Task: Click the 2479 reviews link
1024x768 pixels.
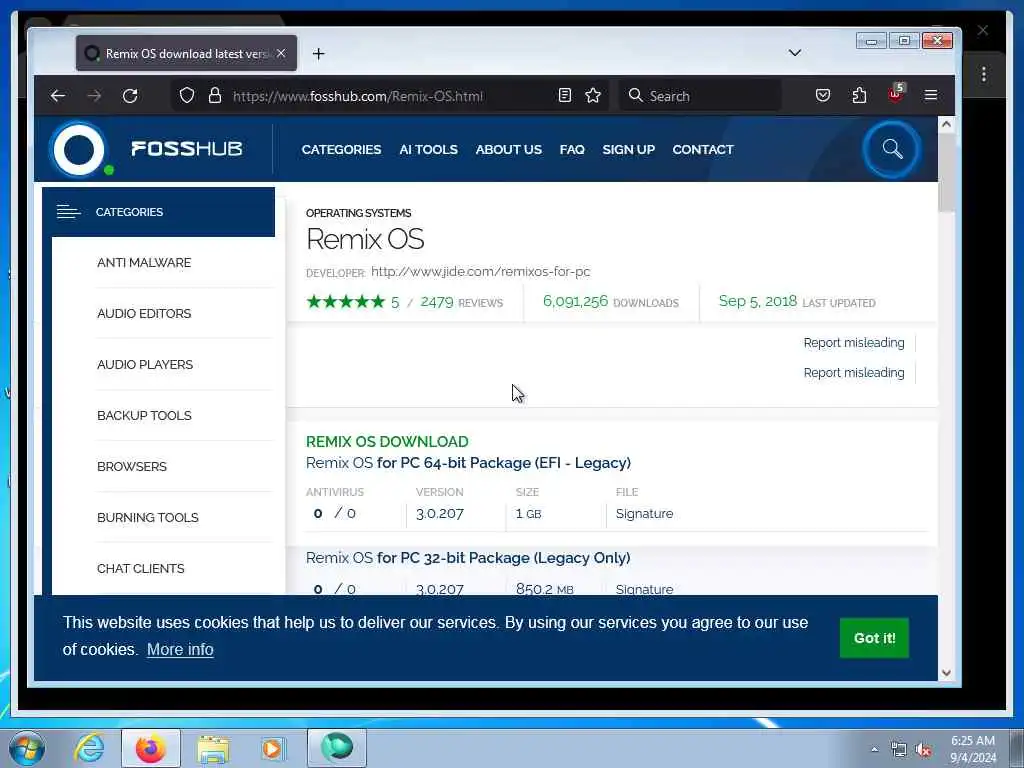Action: 461,302
